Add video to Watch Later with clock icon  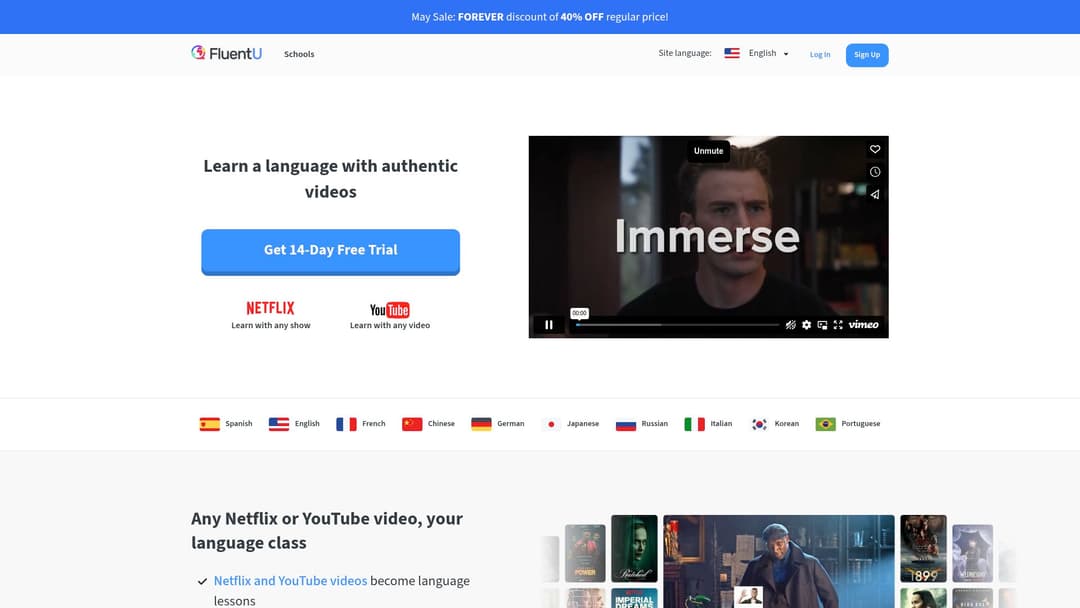pos(875,172)
